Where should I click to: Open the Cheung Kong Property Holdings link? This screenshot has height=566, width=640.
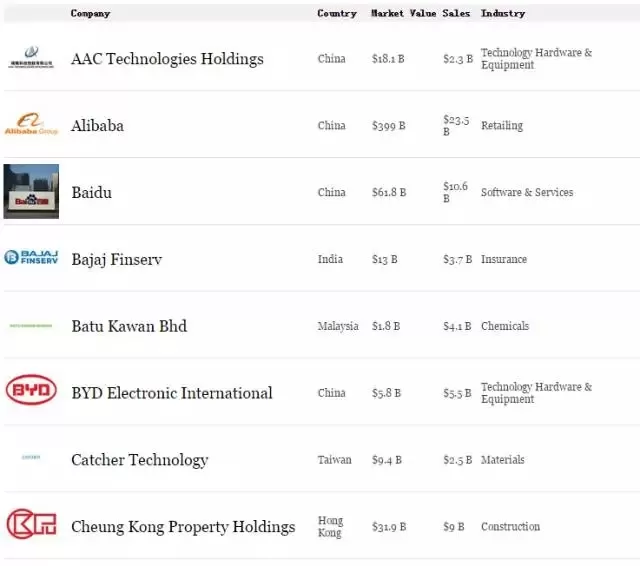183,527
